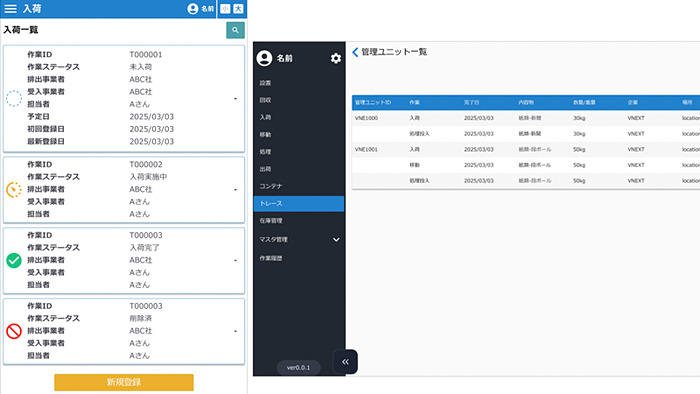Go back using chevron beside 管理ユニット一覧
The image size is (700, 394).
(355, 52)
